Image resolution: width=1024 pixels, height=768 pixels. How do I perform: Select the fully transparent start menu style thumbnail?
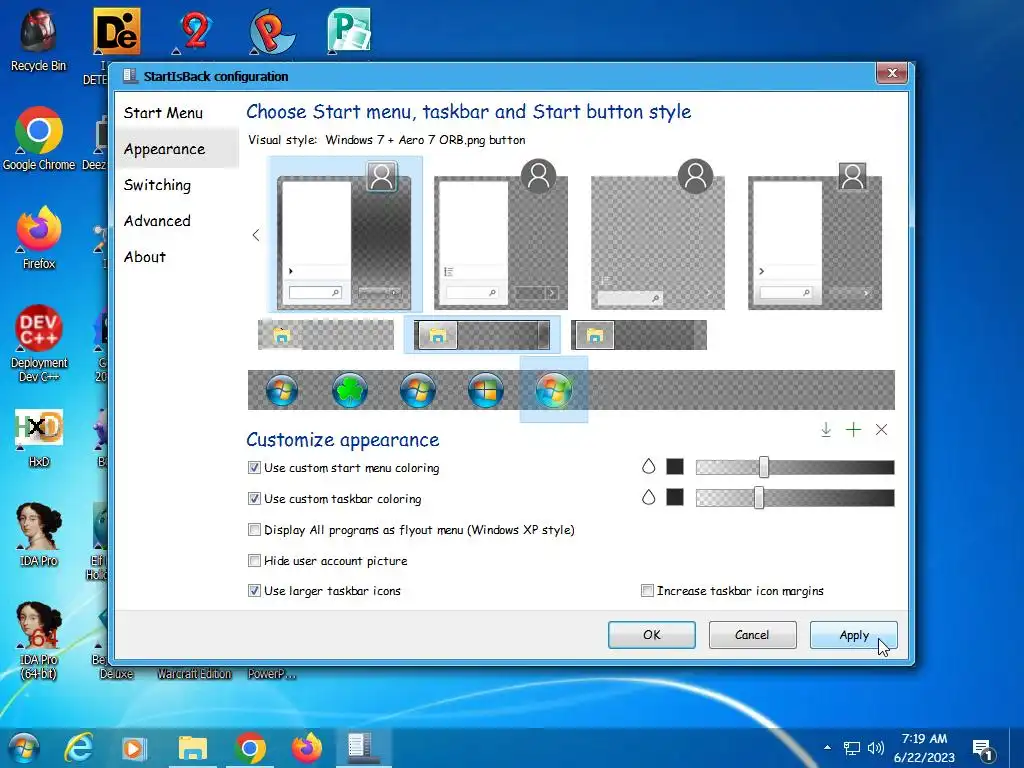[x=658, y=235]
